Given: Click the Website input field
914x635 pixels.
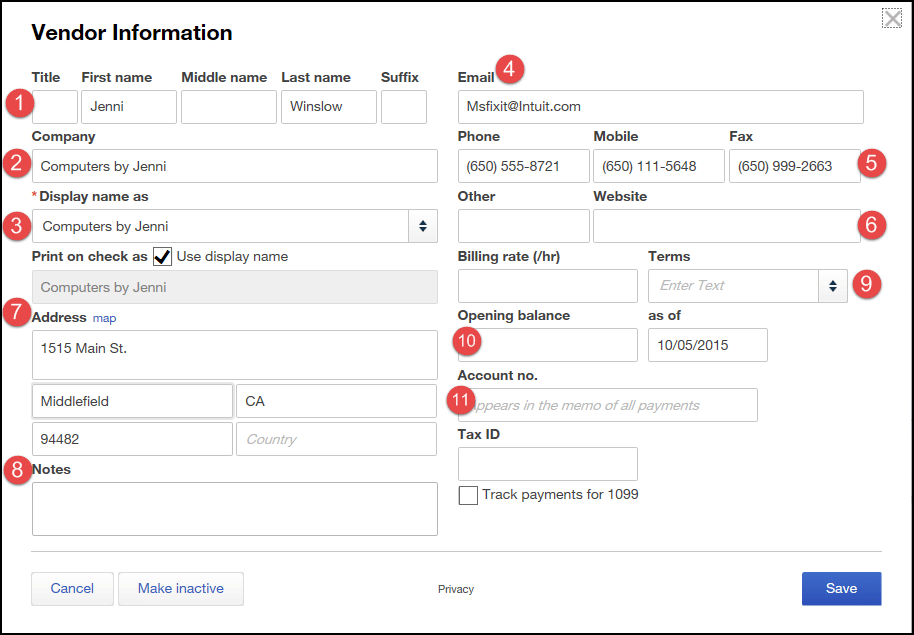Looking at the screenshot, I should (x=725, y=226).
